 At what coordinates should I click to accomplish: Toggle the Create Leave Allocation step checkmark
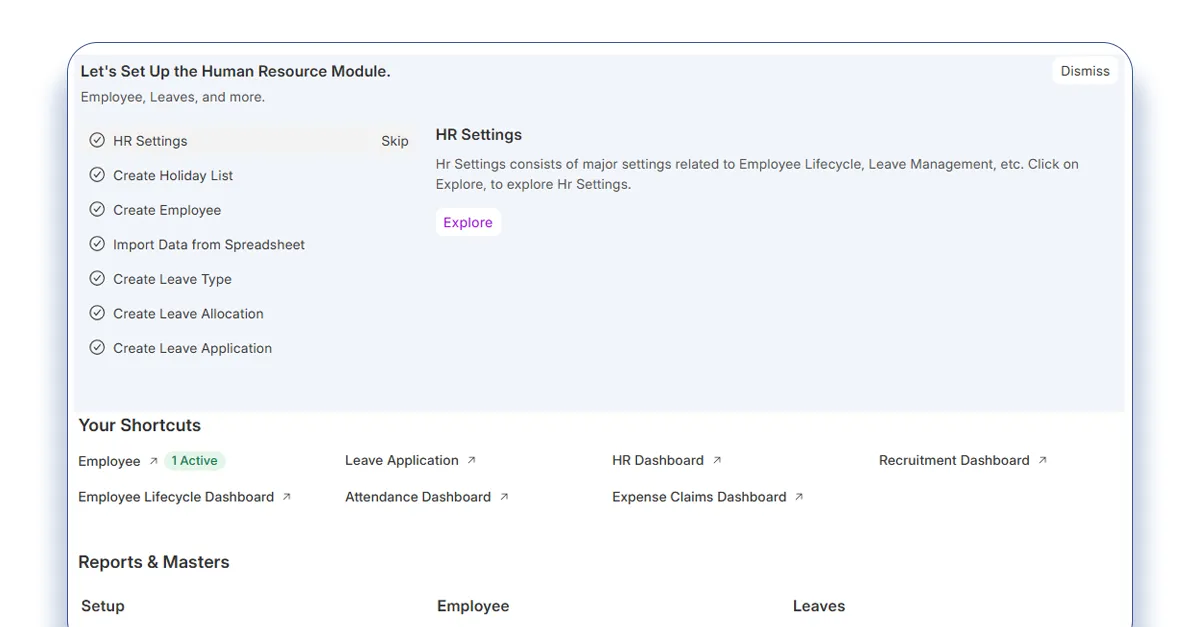(97, 313)
